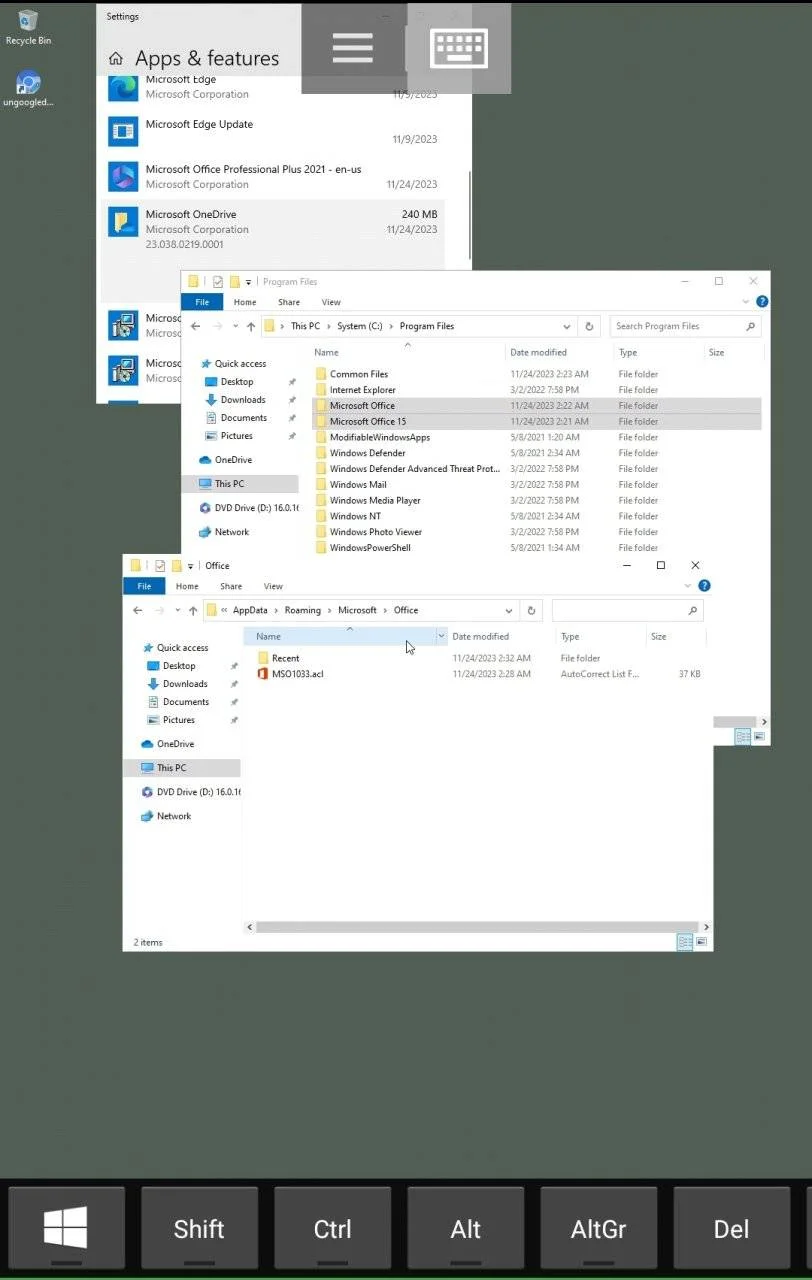This screenshot has width=812, height=1280.
Task: Toggle the AltGr modifier key
Action: 598,1228
